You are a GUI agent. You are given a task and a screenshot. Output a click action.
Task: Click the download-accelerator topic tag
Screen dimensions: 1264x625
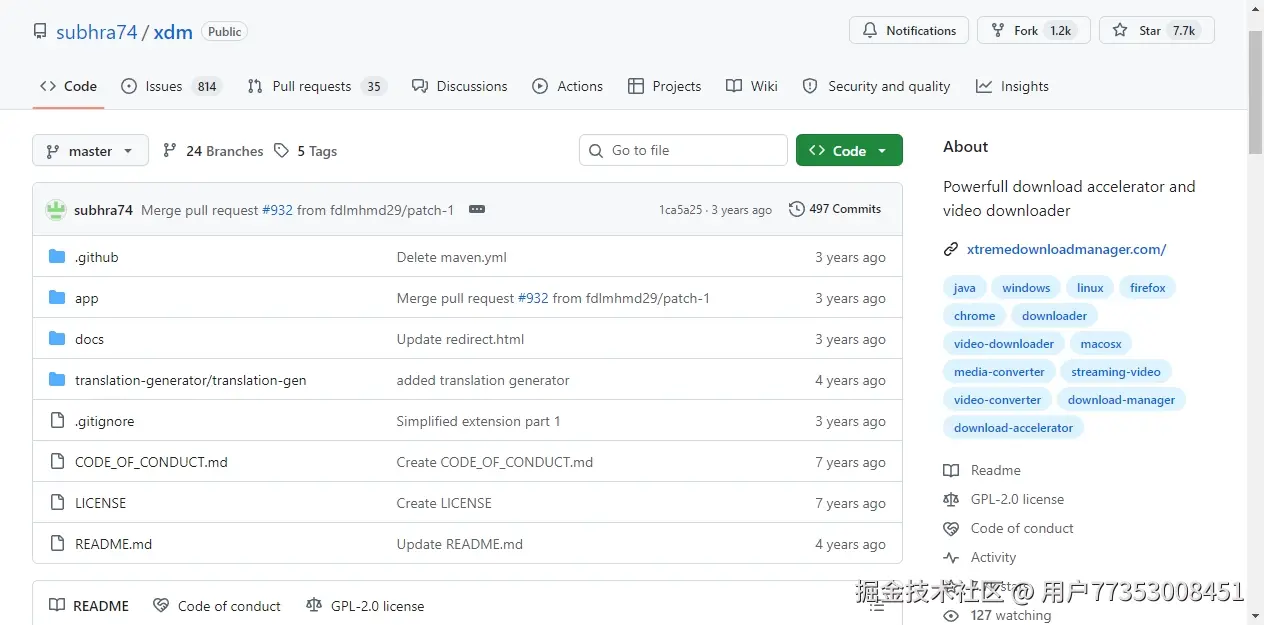pos(1013,428)
